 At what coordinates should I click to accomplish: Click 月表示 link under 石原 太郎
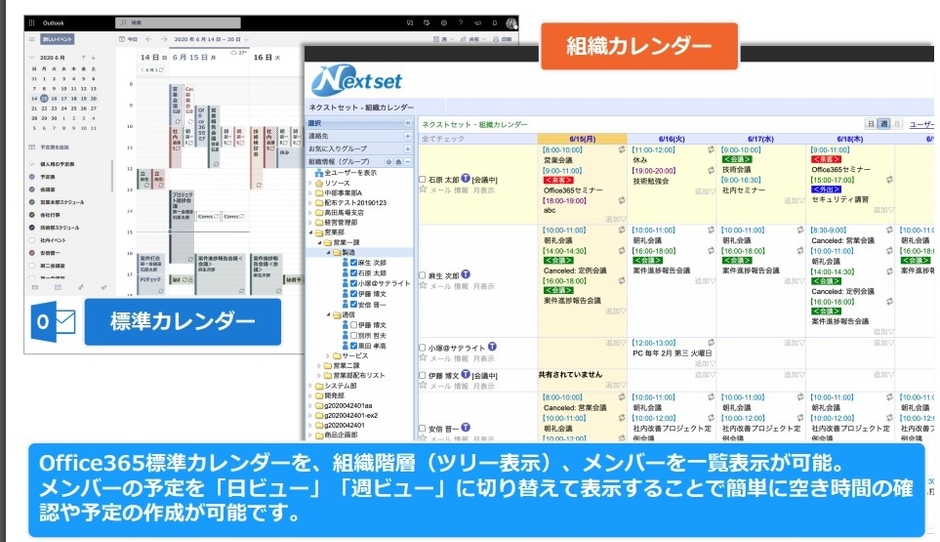point(484,190)
